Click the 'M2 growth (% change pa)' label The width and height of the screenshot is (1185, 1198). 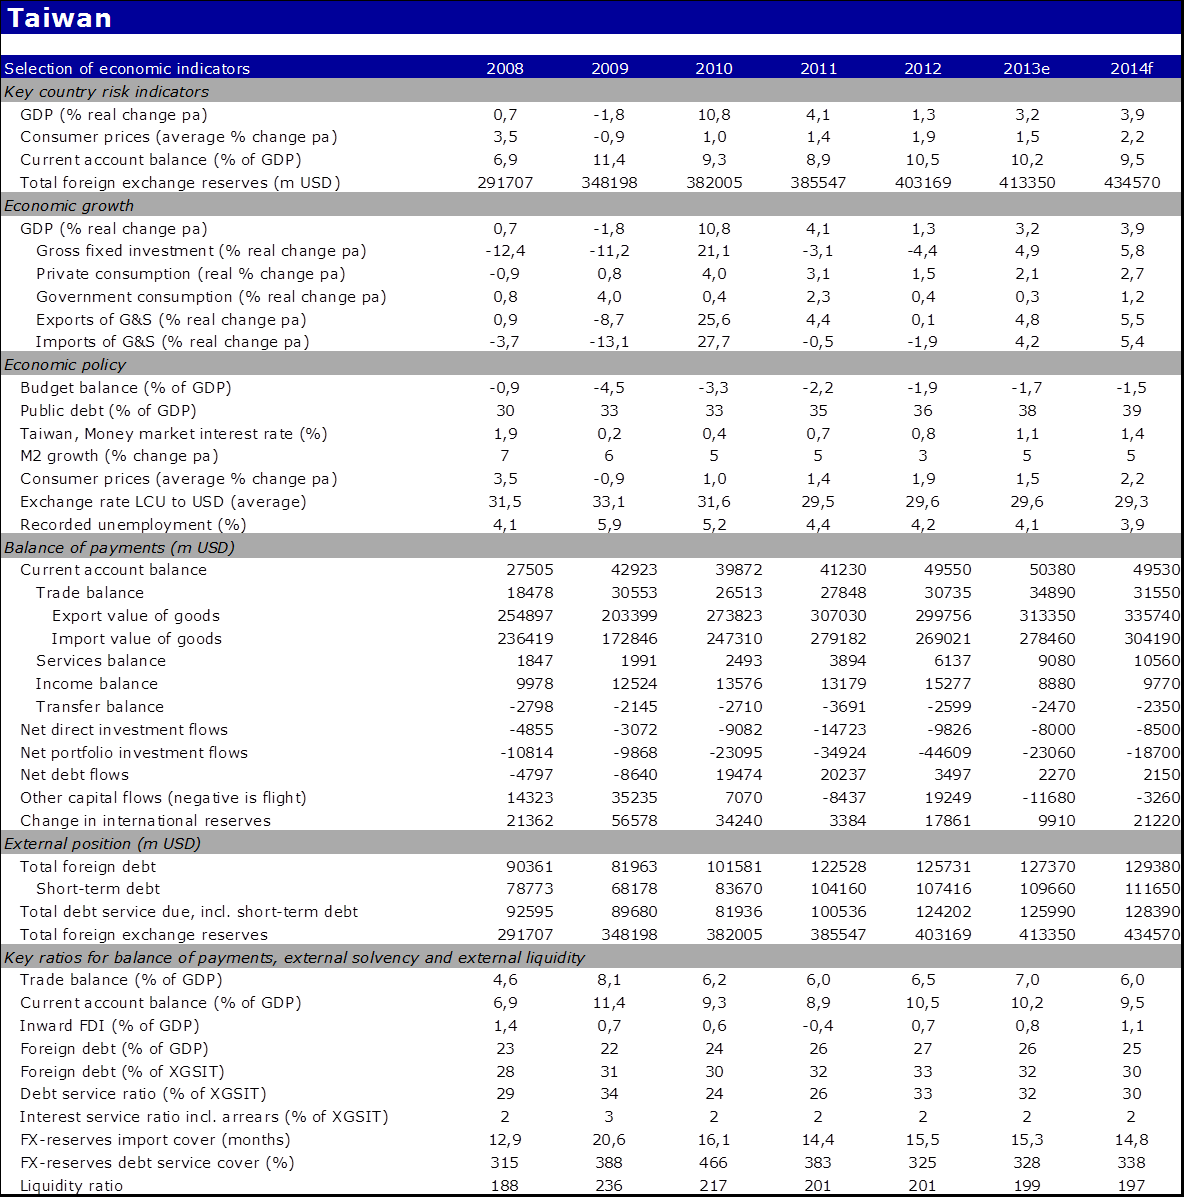(x=119, y=455)
